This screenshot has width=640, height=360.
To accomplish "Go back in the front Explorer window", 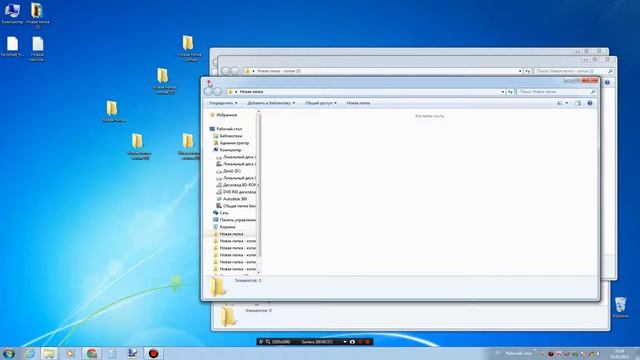I will point(208,92).
